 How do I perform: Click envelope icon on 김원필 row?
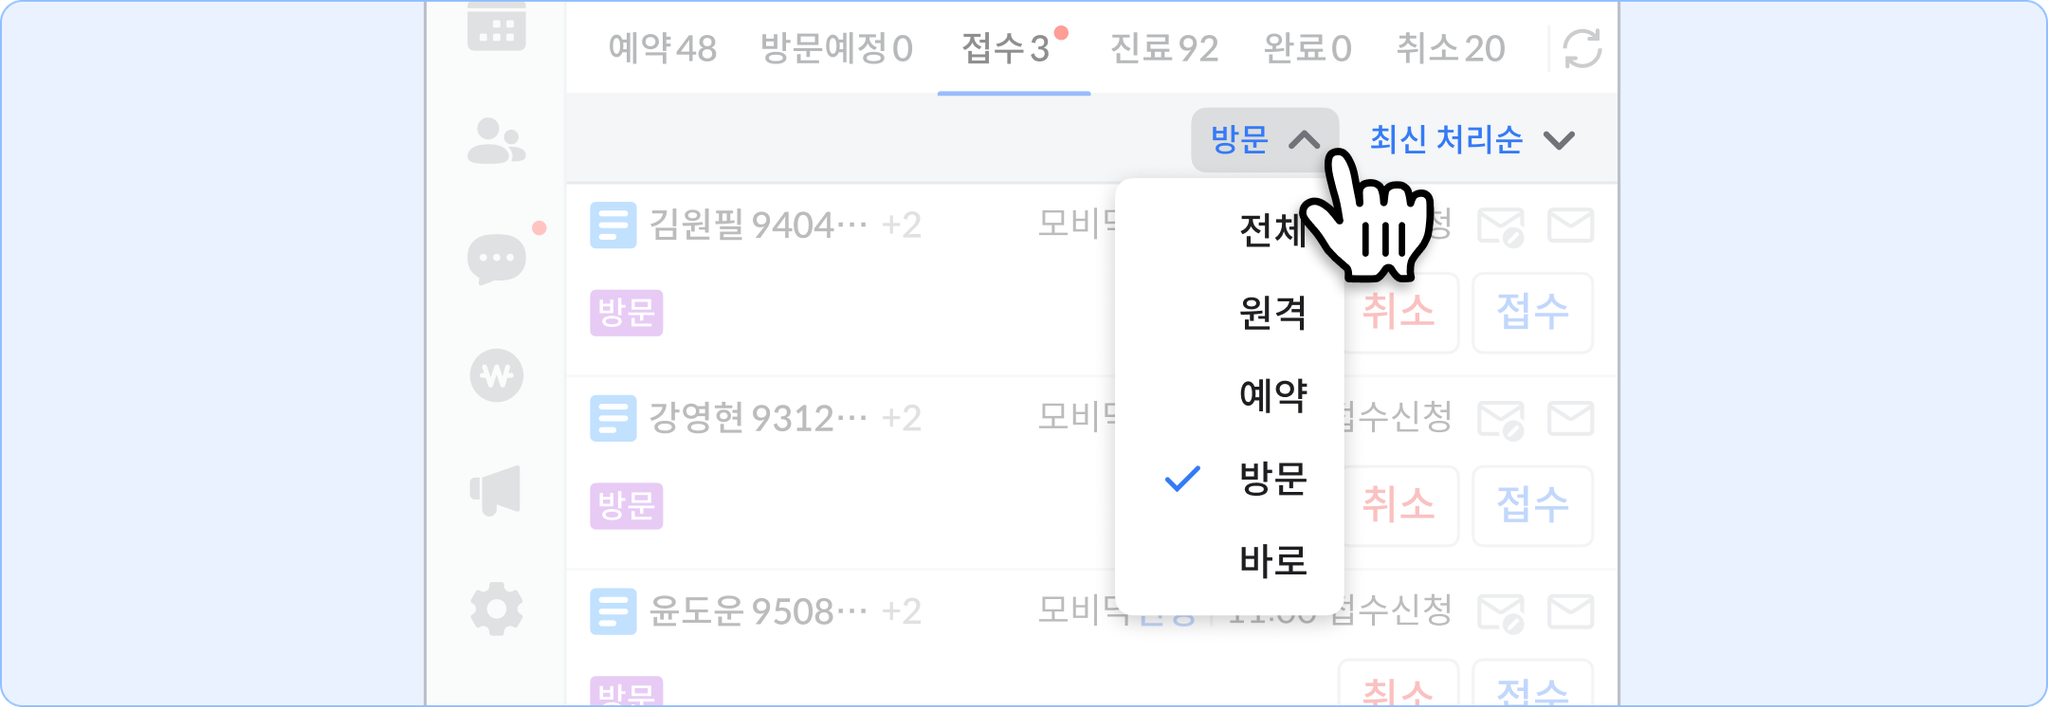[x=1570, y=225]
